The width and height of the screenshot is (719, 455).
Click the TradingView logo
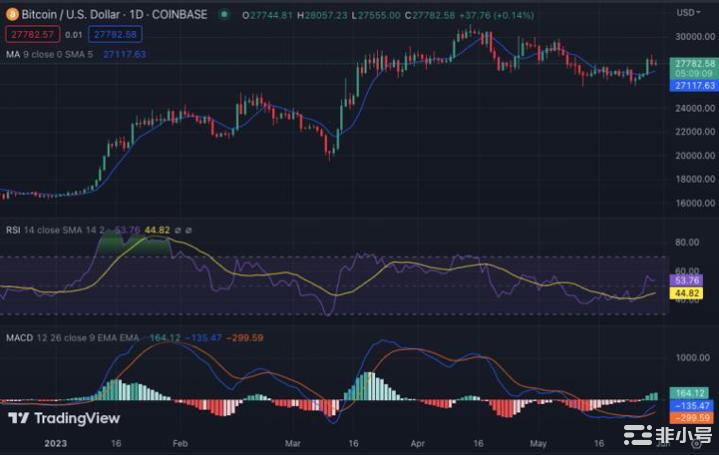(x=64, y=418)
